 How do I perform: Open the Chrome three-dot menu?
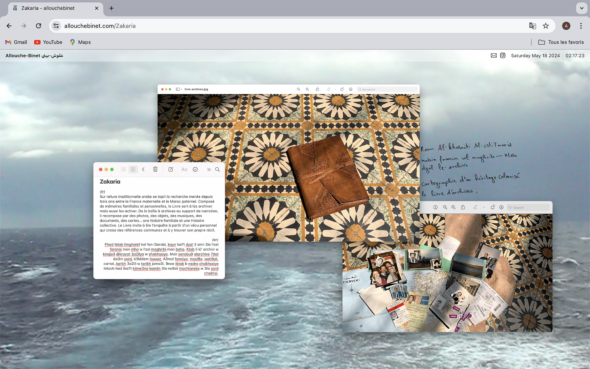pos(581,26)
